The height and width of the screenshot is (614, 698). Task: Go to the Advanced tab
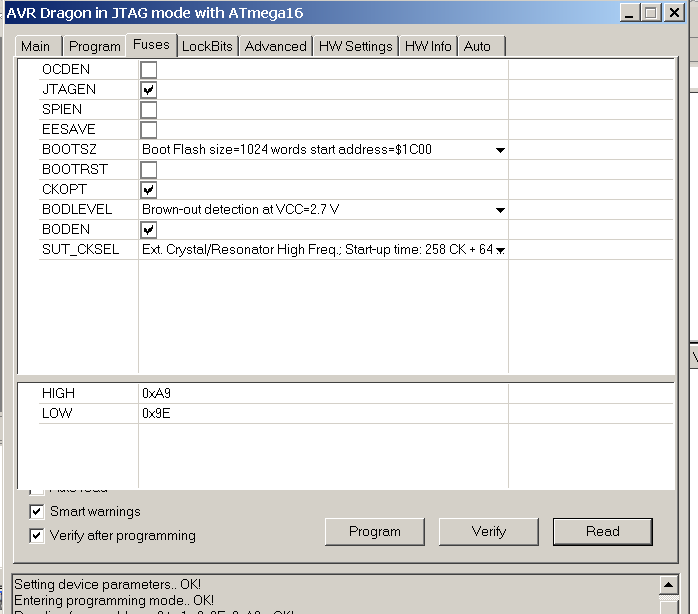[x=276, y=46]
